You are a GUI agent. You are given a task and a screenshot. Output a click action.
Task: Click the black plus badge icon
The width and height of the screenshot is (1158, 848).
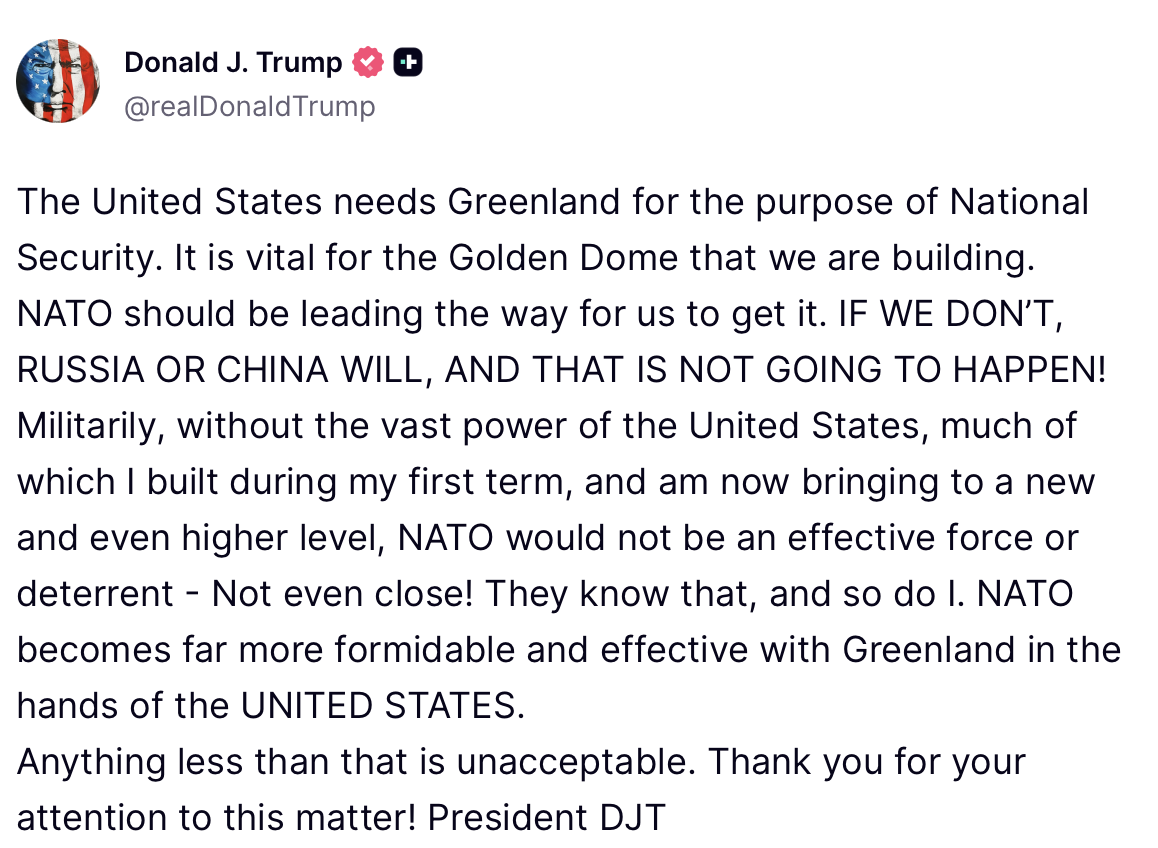click(408, 63)
